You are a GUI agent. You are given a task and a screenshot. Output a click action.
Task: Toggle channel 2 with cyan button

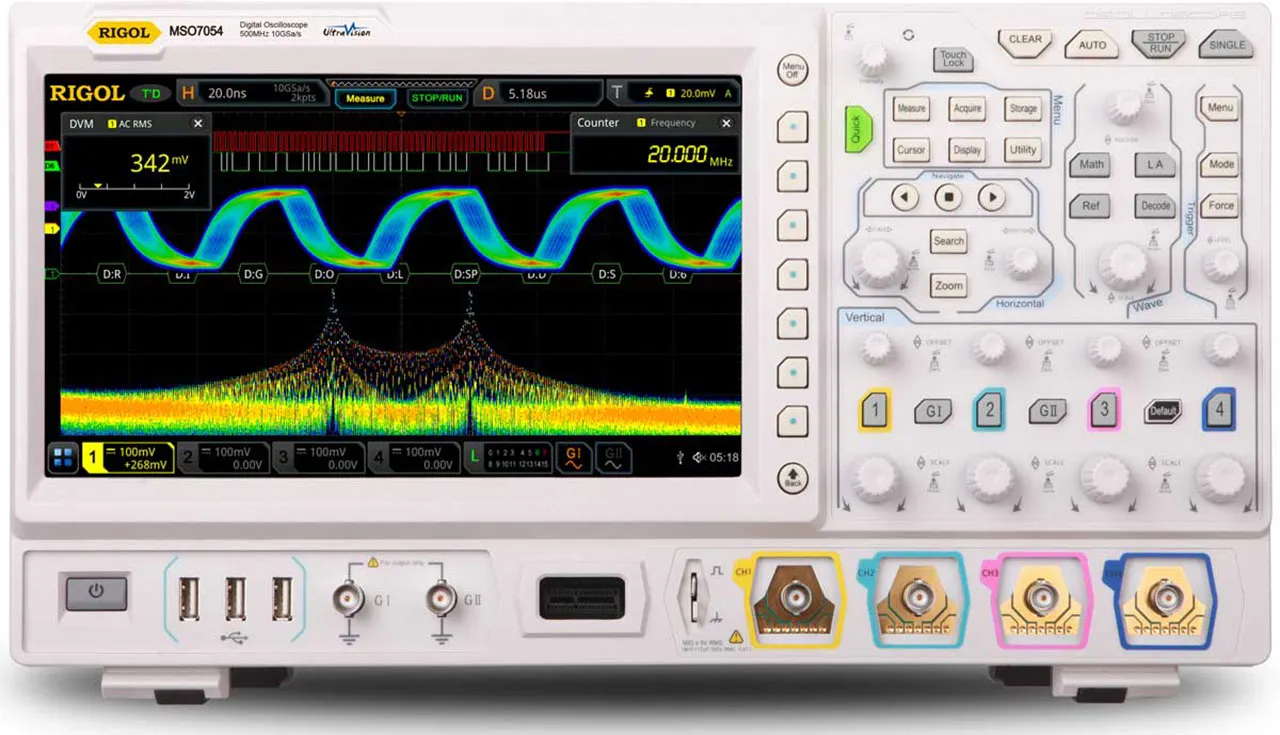tap(989, 410)
